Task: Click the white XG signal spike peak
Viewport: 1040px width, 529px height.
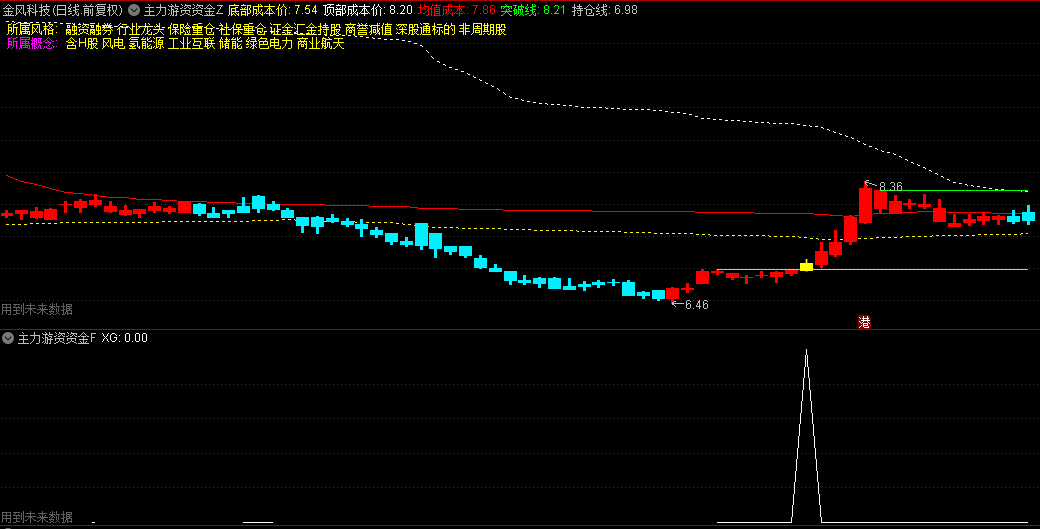Action: (807, 351)
